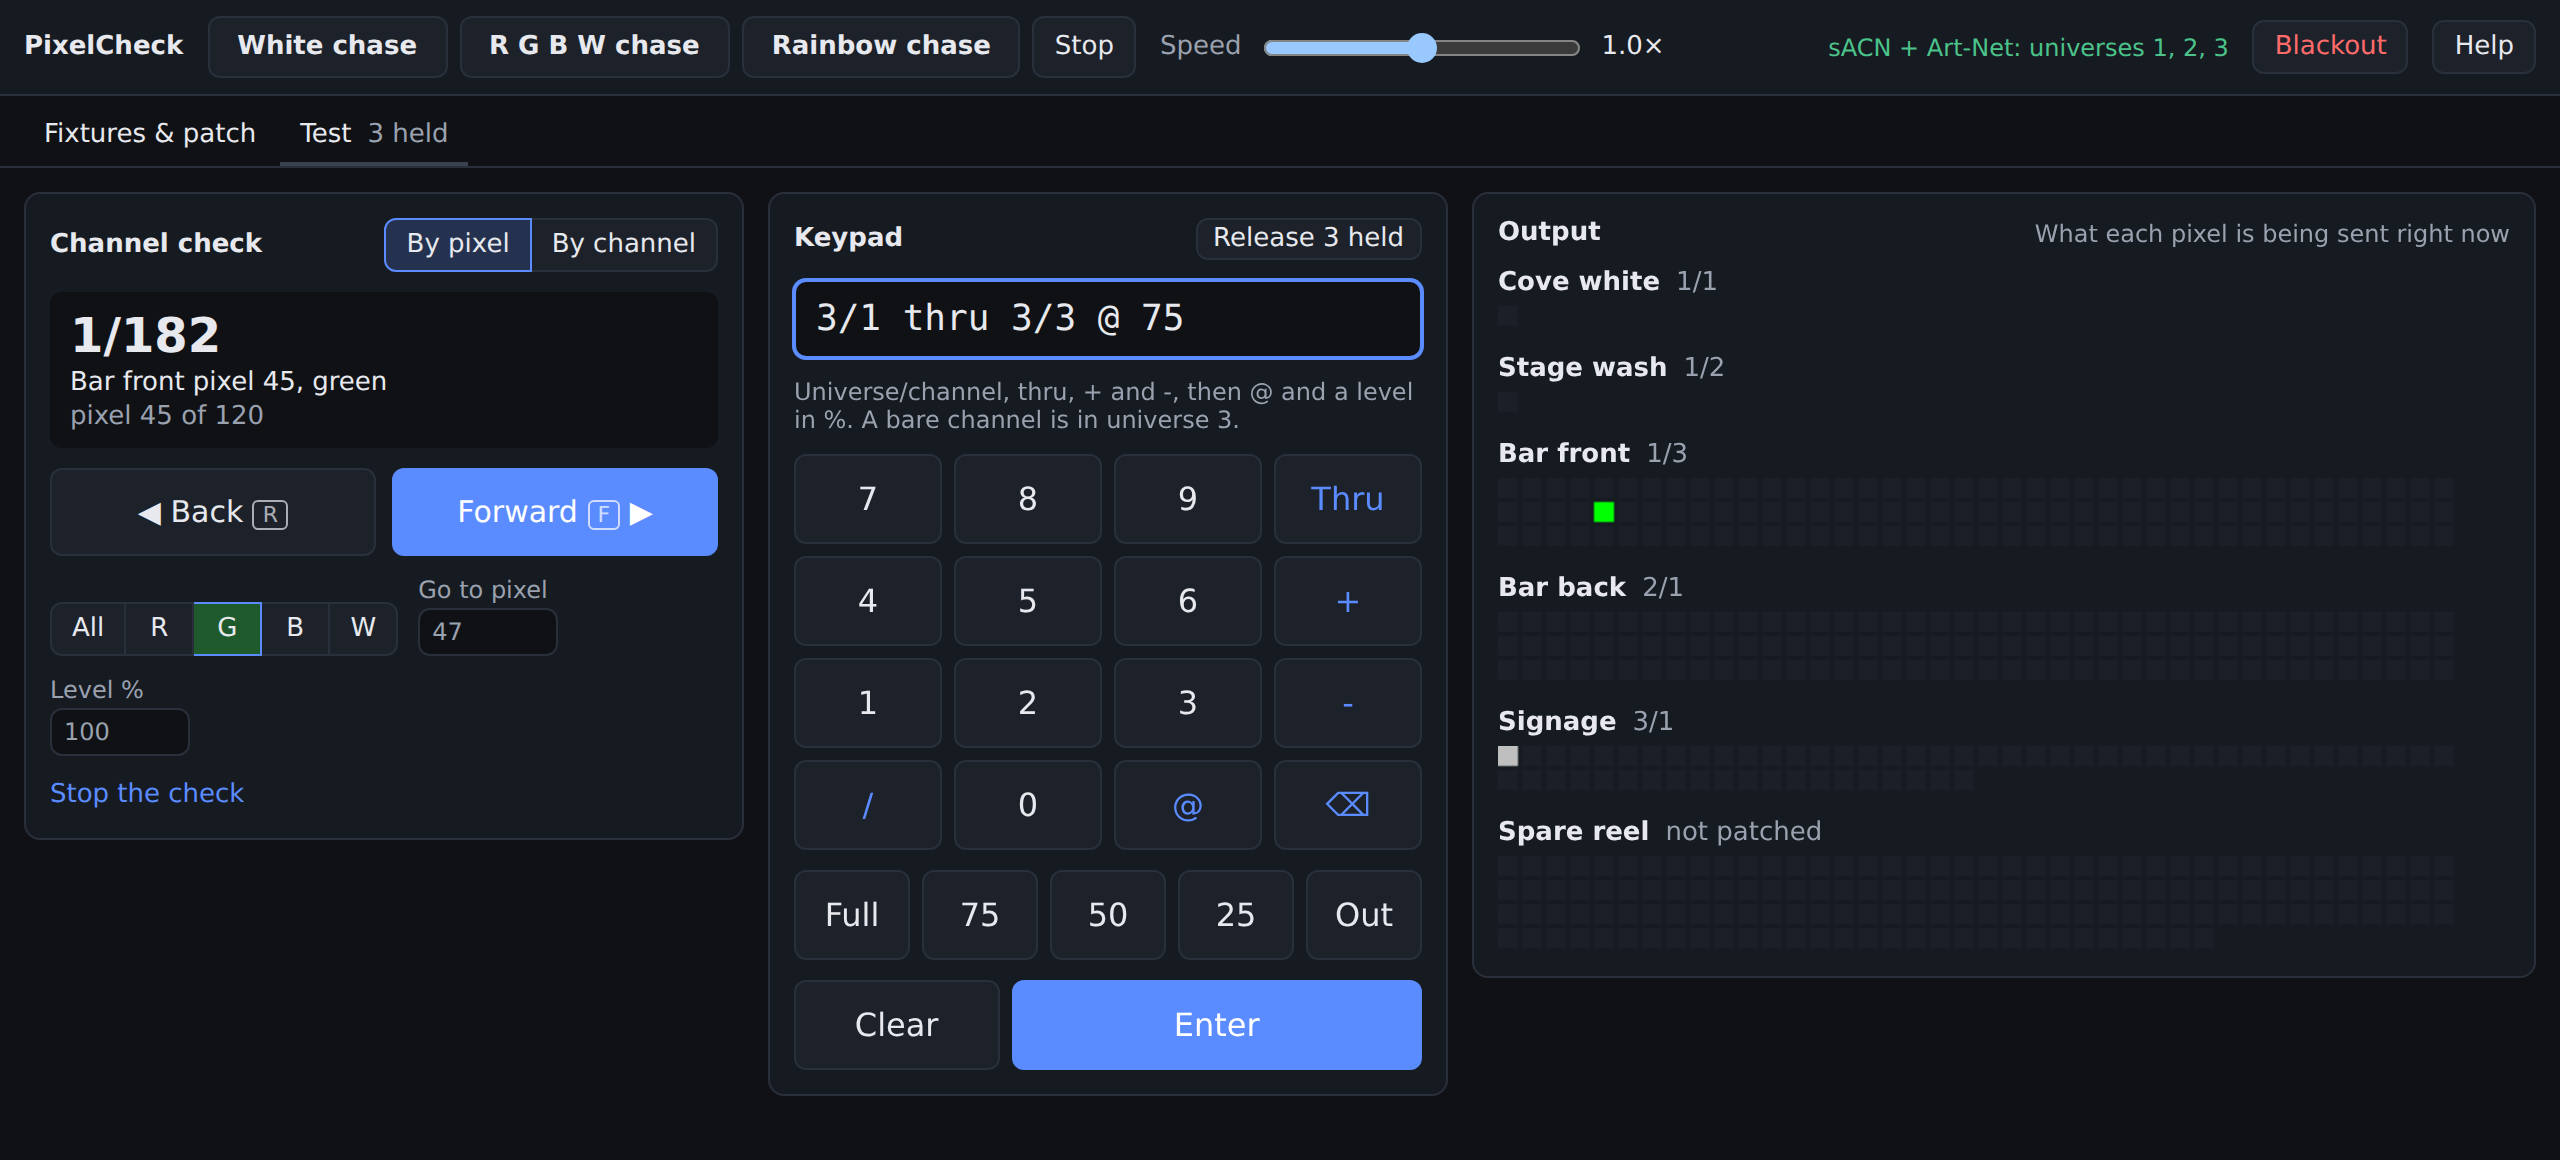Click the 75 level preset
2560x1160 pixels.
980,915
